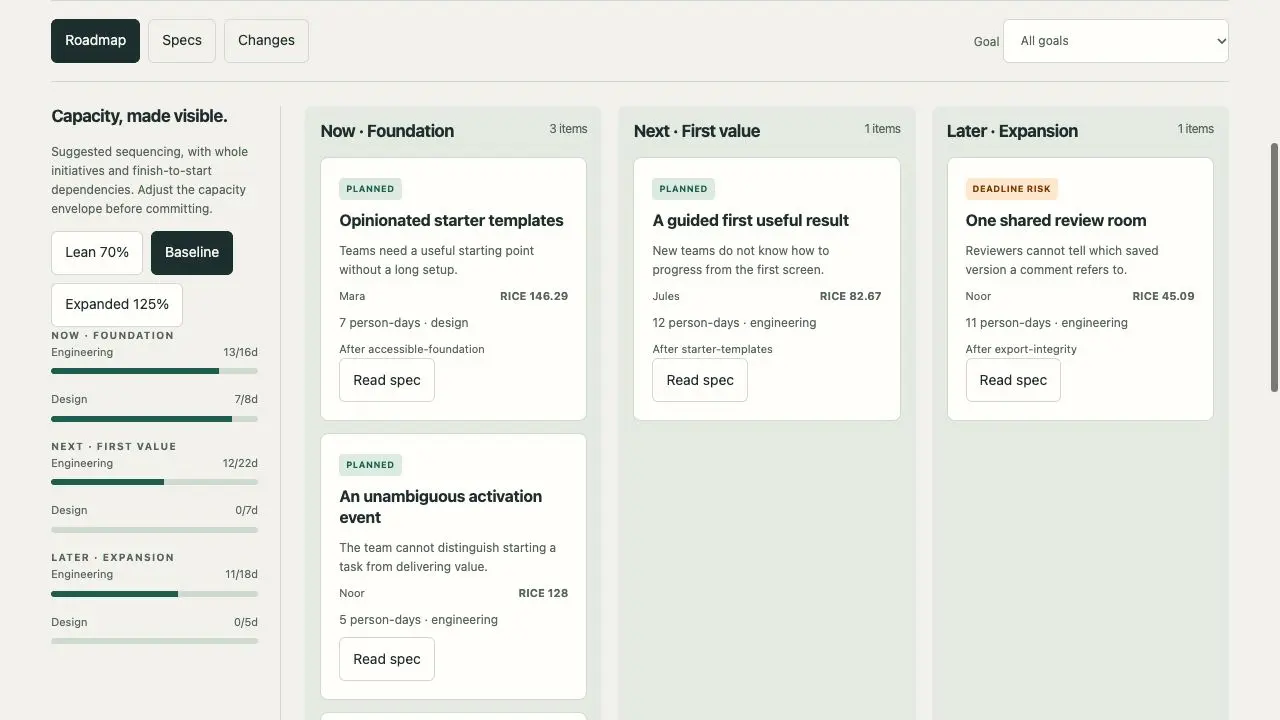1280x720 pixels.
Task: Click the PLANNED badge on Opinionated starter templates
Action: (x=370, y=189)
